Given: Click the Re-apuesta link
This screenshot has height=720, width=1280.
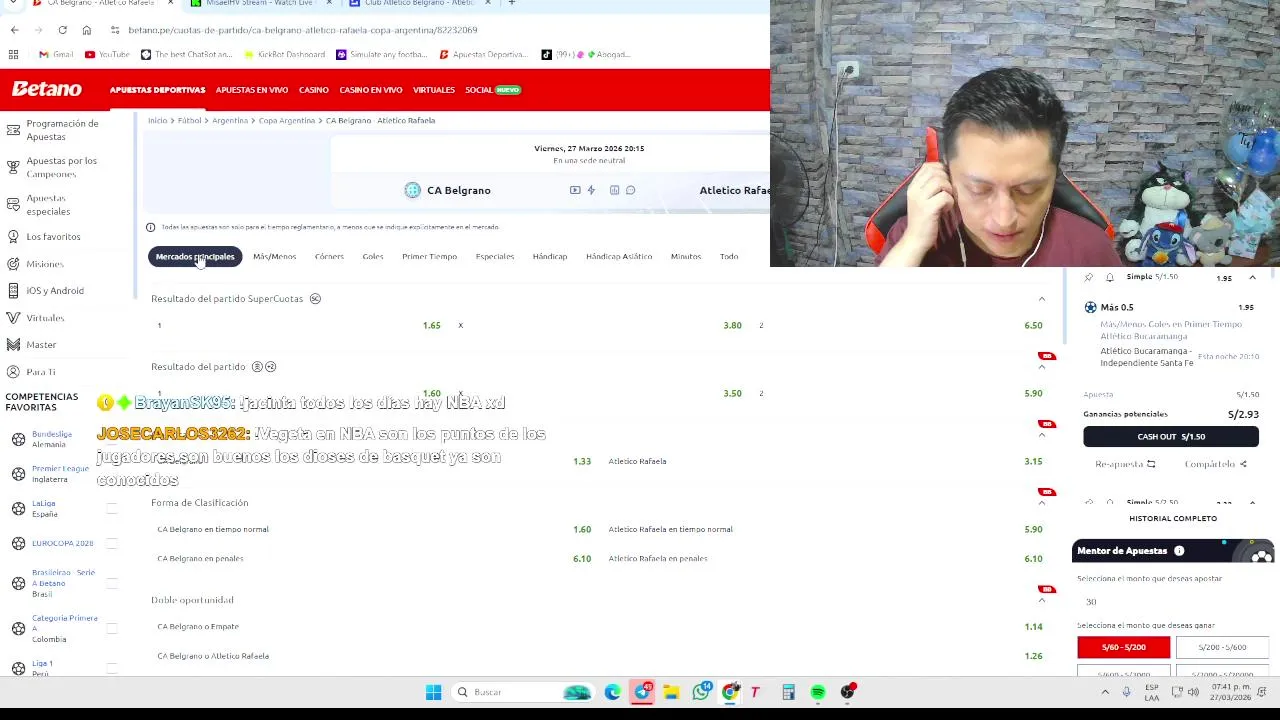Looking at the screenshot, I should click(x=1125, y=464).
